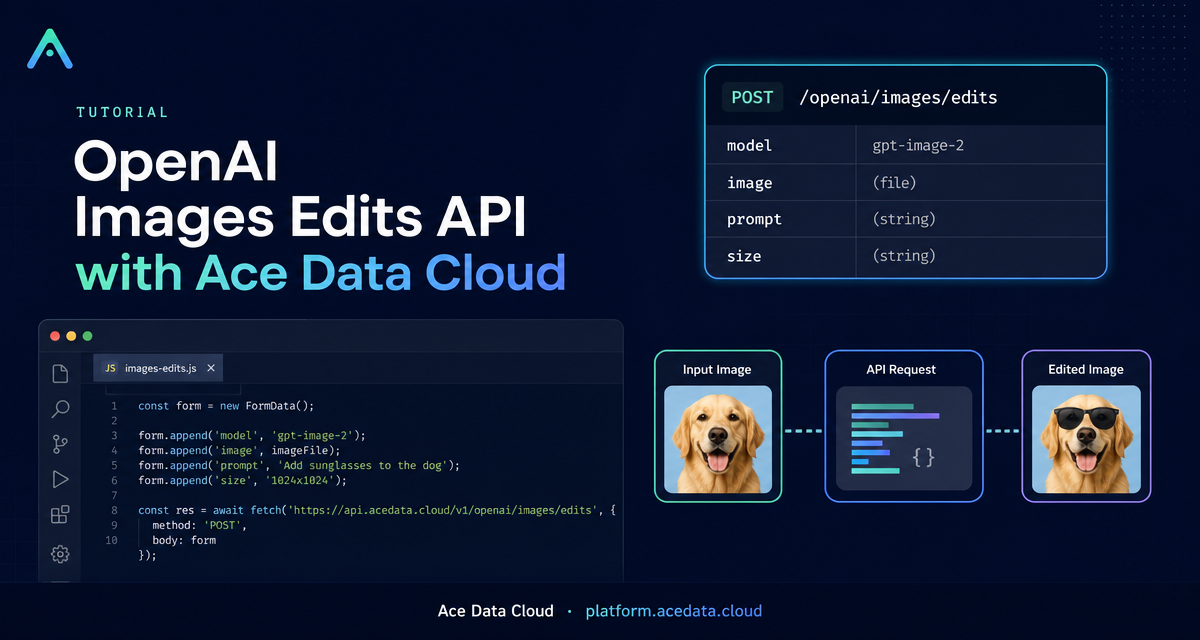Click line number 10 in the gutter
The width and height of the screenshot is (1200, 640).
coord(111,540)
